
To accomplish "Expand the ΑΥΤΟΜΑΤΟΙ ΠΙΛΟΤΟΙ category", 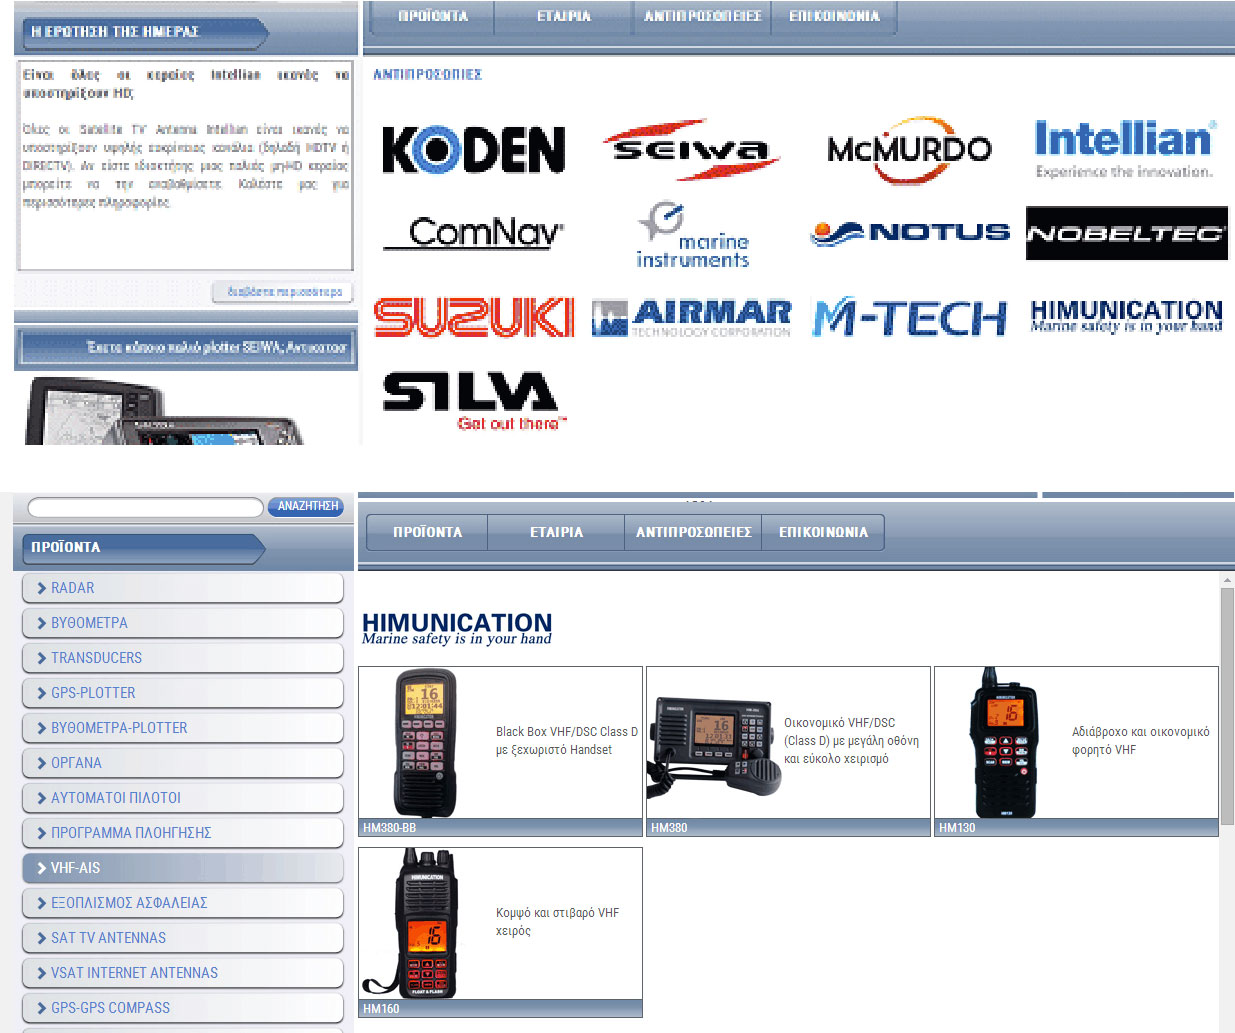I will 183,798.
